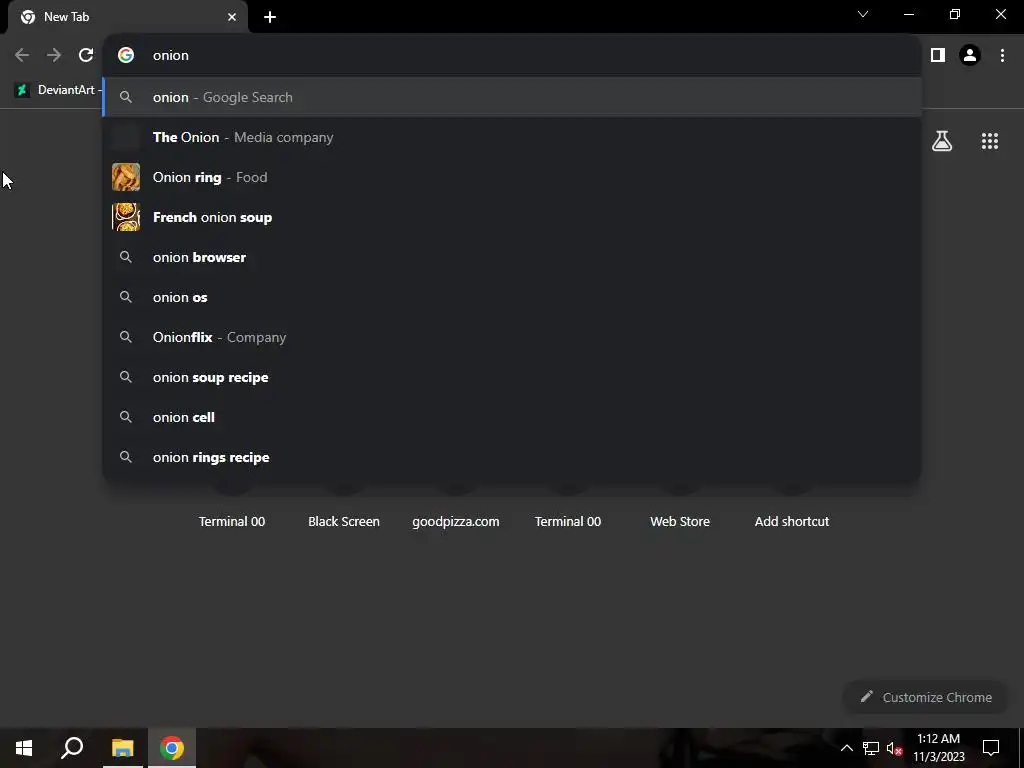Click the reload page icon
This screenshot has height=768, width=1024.
86,56
